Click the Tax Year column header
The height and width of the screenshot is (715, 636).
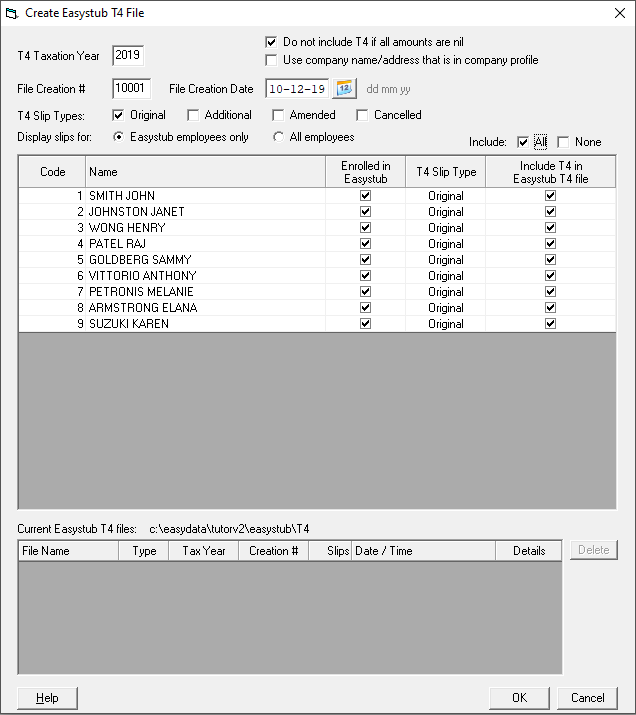pyautogui.click(x=204, y=551)
